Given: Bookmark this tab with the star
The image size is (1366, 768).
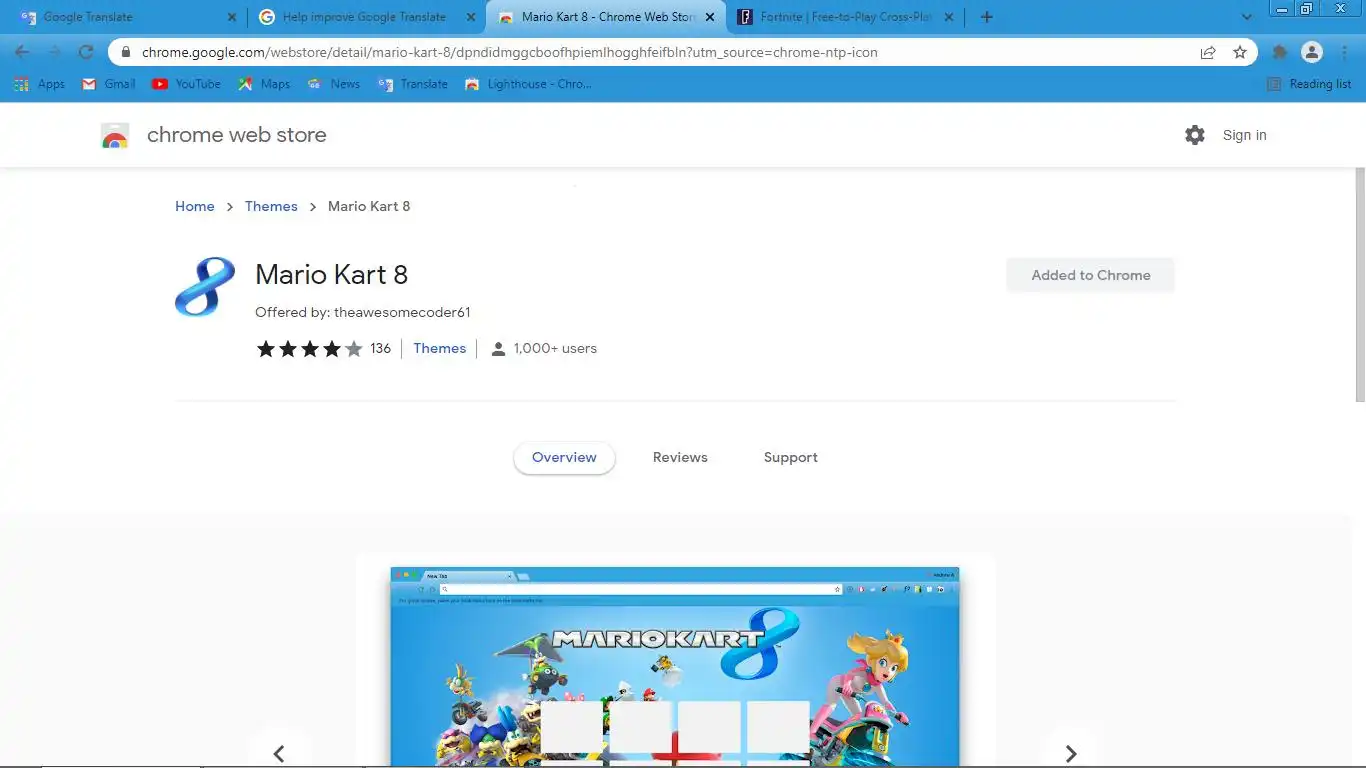Looking at the screenshot, I should click(1240, 52).
